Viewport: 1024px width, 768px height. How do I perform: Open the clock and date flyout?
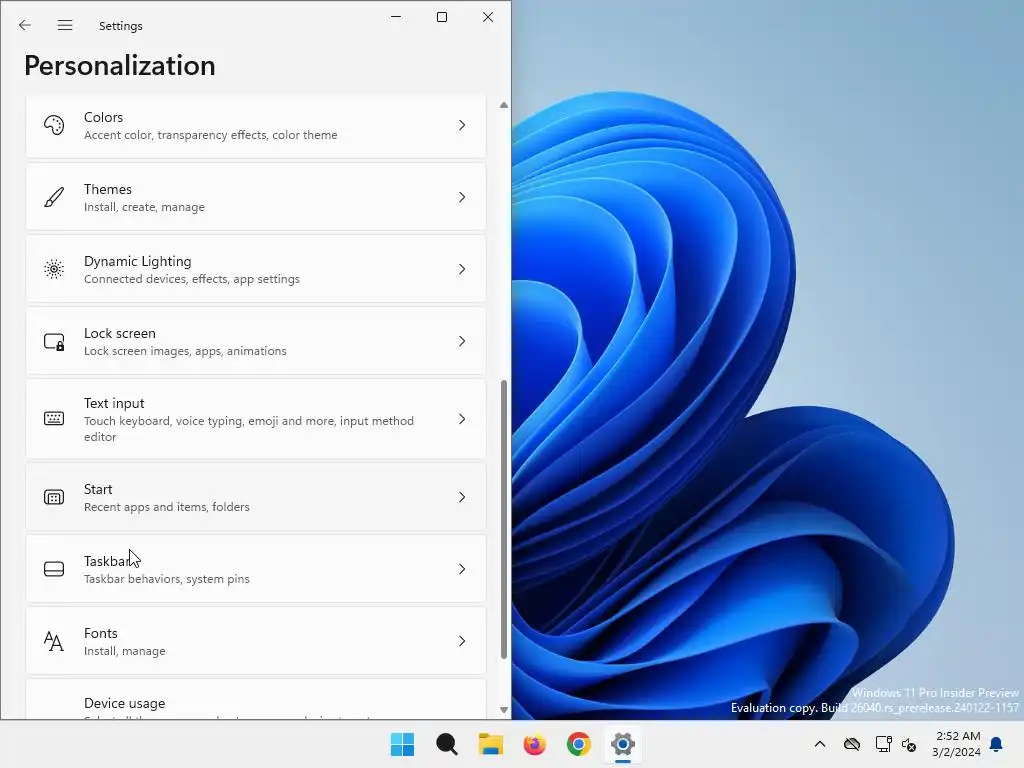[x=957, y=744]
